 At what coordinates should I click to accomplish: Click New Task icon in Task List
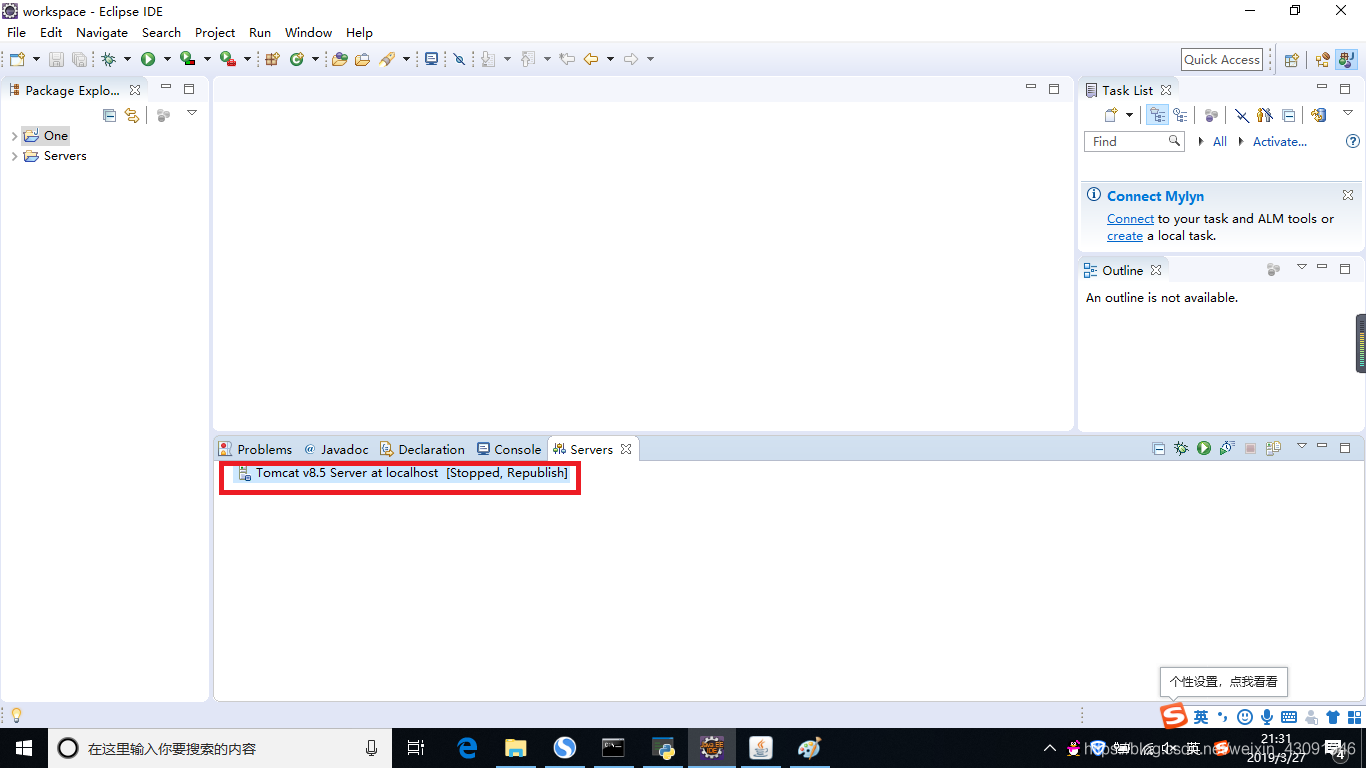point(1110,115)
